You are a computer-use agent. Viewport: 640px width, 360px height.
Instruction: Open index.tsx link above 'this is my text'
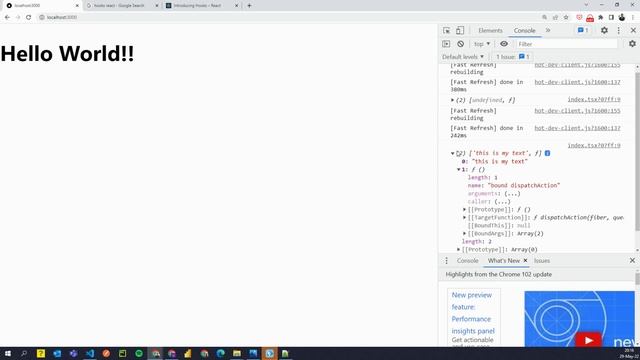click(x=594, y=145)
